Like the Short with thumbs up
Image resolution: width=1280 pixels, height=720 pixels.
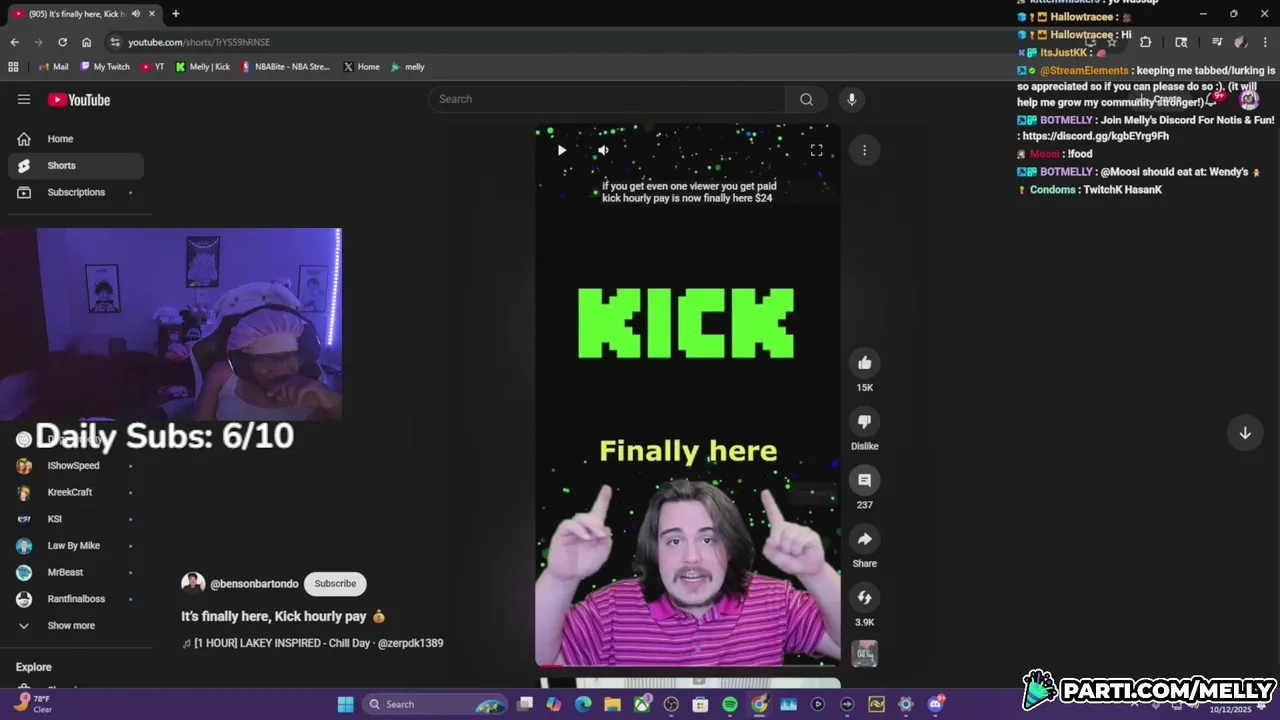point(864,363)
